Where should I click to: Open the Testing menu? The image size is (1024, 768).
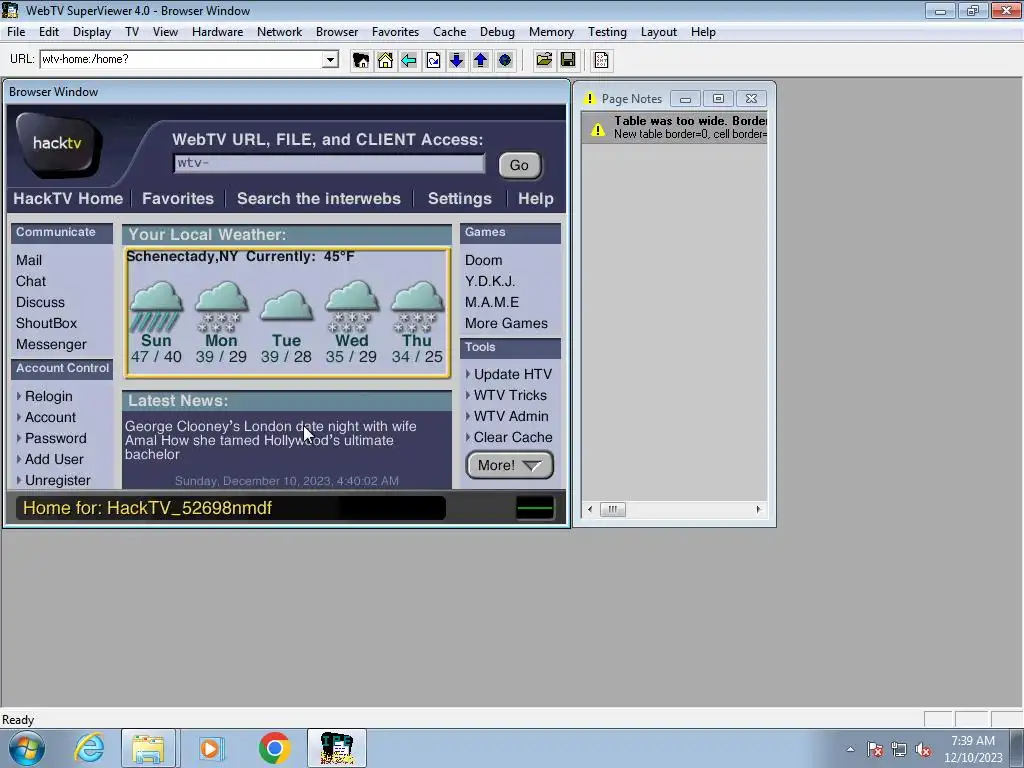[607, 32]
